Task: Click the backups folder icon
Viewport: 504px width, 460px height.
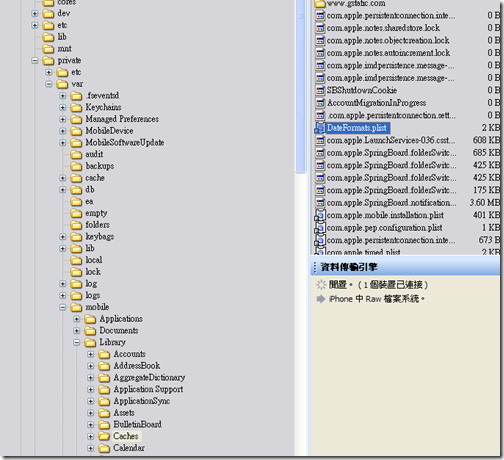Action: click(x=76, y=166)
